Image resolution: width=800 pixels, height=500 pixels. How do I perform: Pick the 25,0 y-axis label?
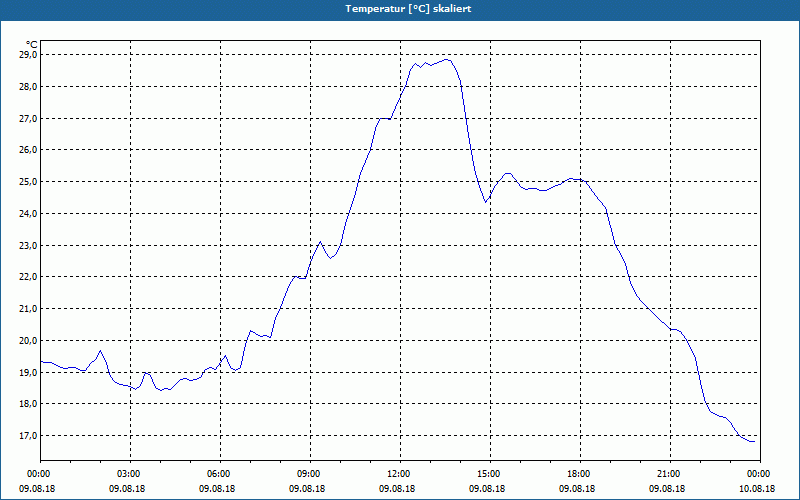(28, 182)
